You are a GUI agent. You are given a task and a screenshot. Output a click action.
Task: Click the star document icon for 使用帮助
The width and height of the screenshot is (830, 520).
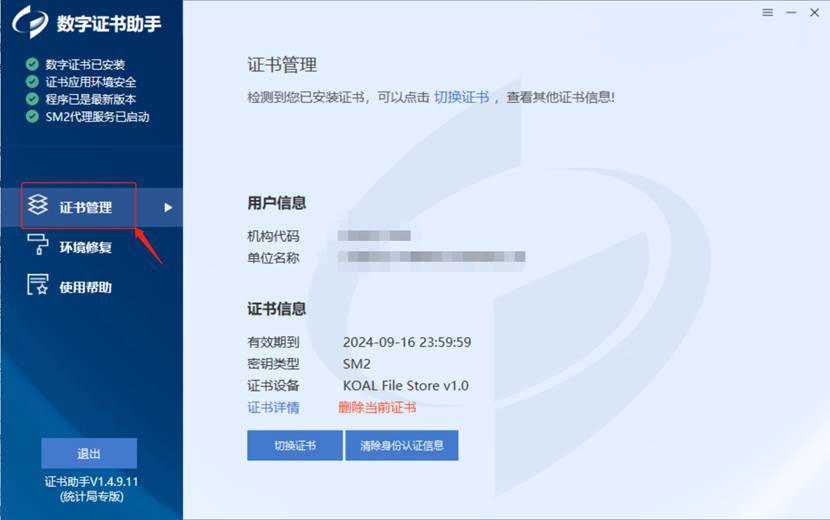[x=38, y=284]
